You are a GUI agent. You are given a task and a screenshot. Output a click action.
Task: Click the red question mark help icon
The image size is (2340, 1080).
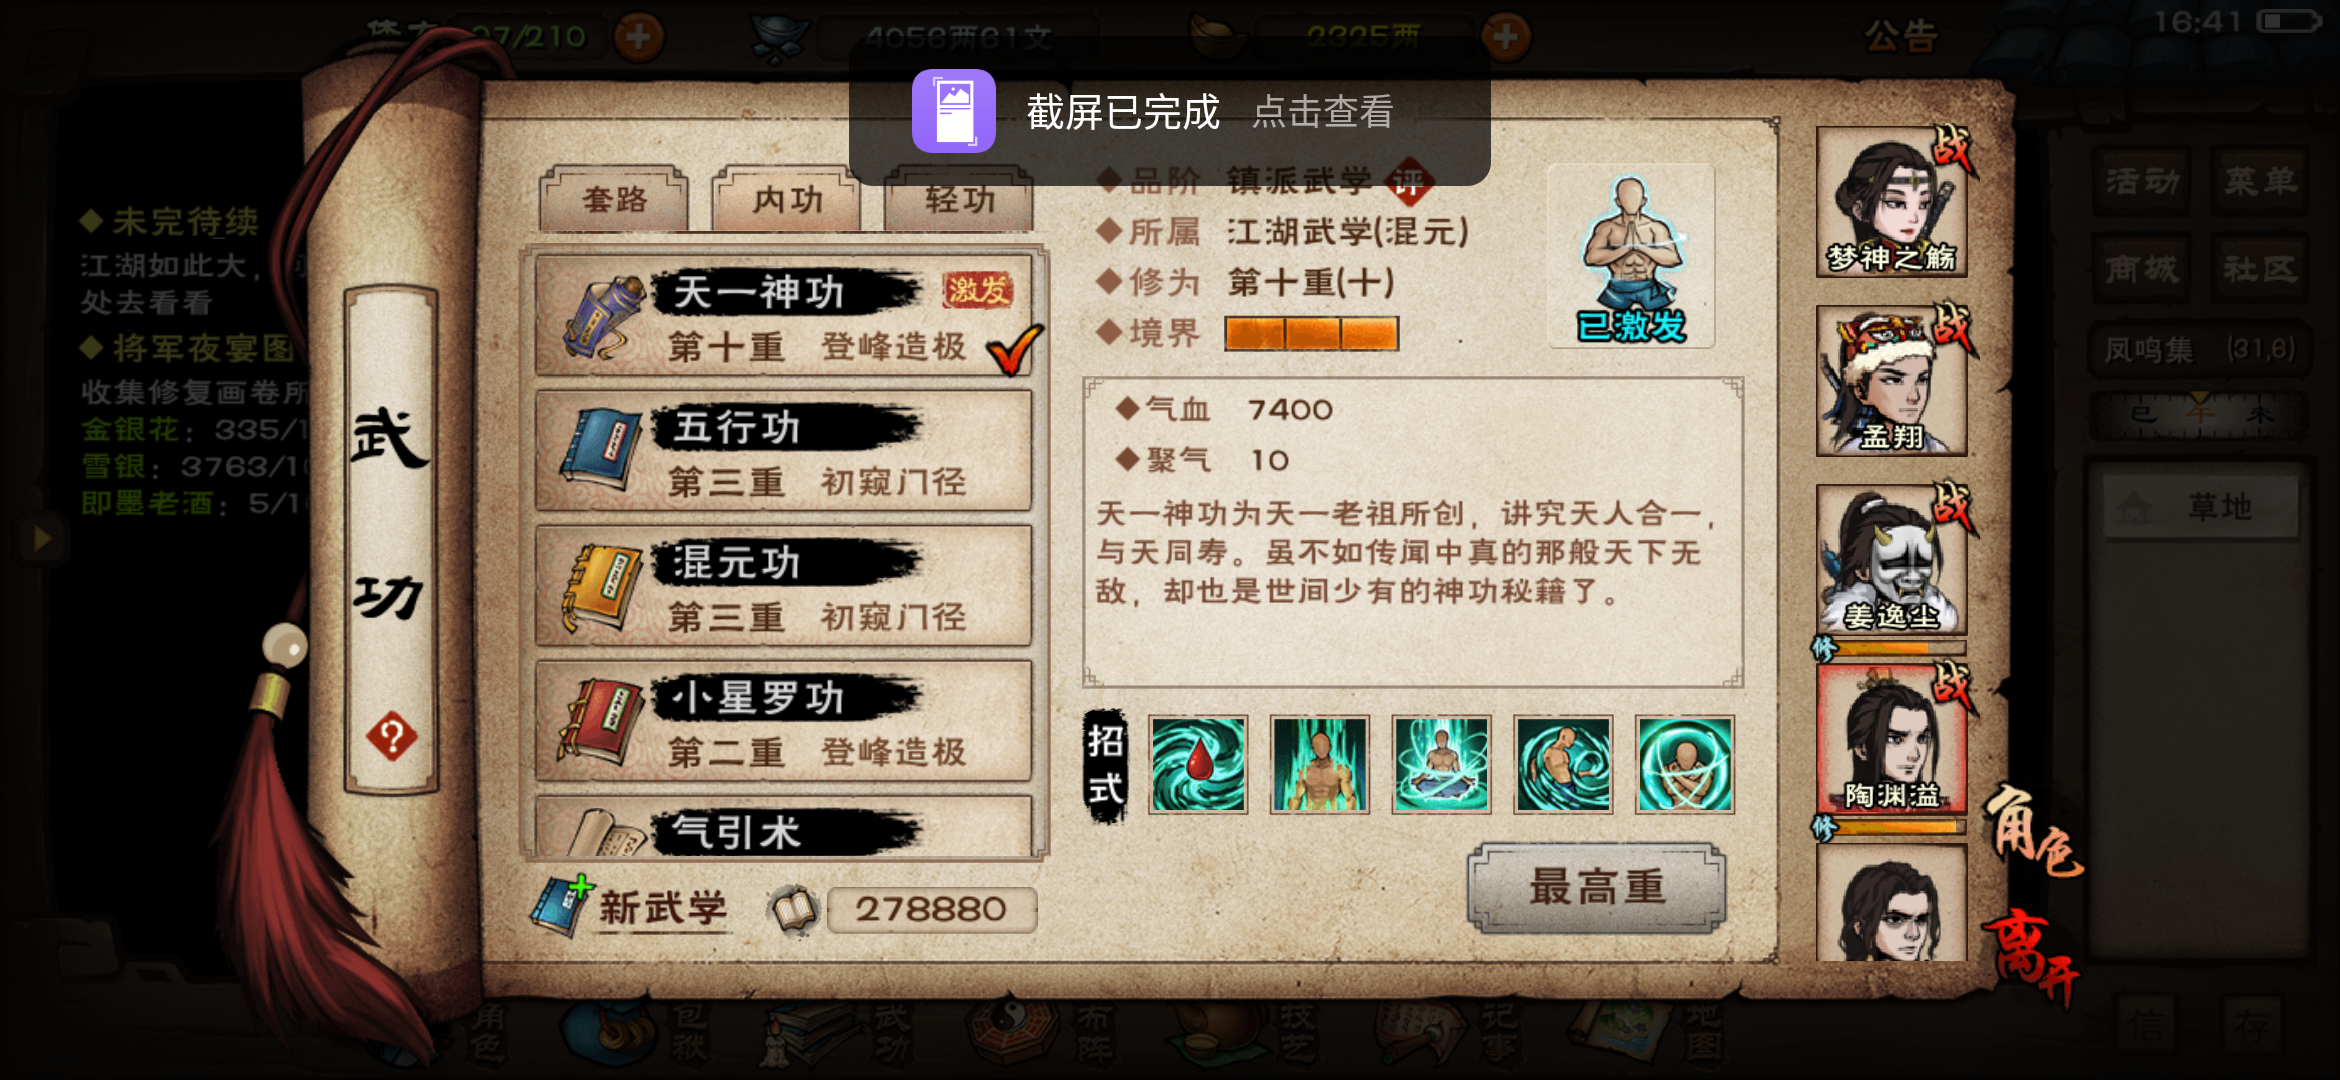[392, 737]
